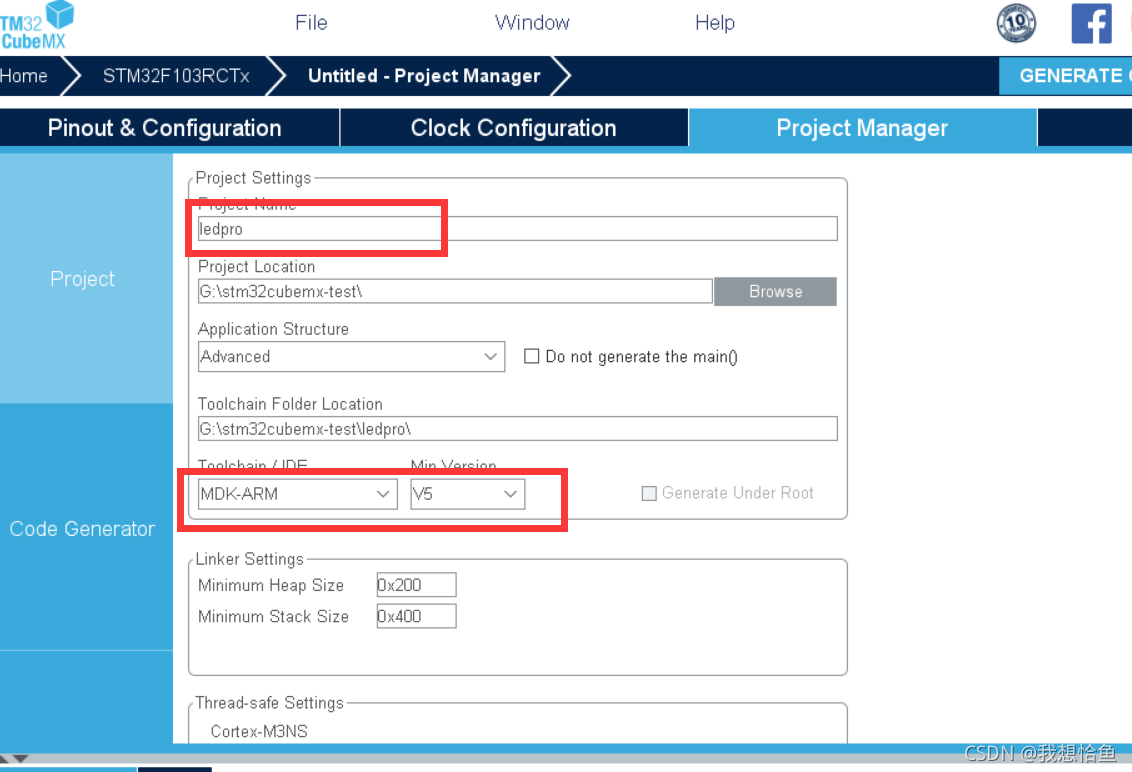
Task: Edit the Project Name field containing ledpro
Action: click(x=517, y=229)
